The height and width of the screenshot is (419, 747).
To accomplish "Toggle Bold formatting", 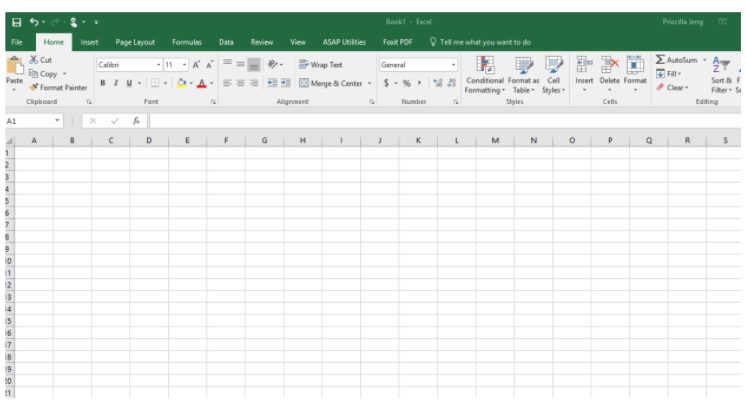I will click(102, 83).
